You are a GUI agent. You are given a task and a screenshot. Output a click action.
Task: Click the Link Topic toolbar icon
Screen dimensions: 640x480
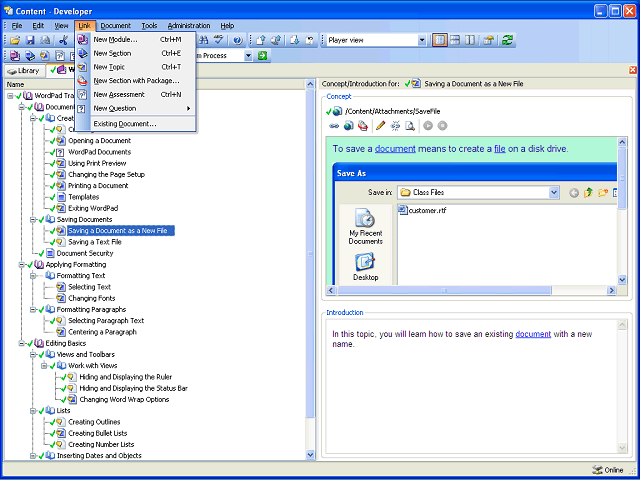[45, 56]
